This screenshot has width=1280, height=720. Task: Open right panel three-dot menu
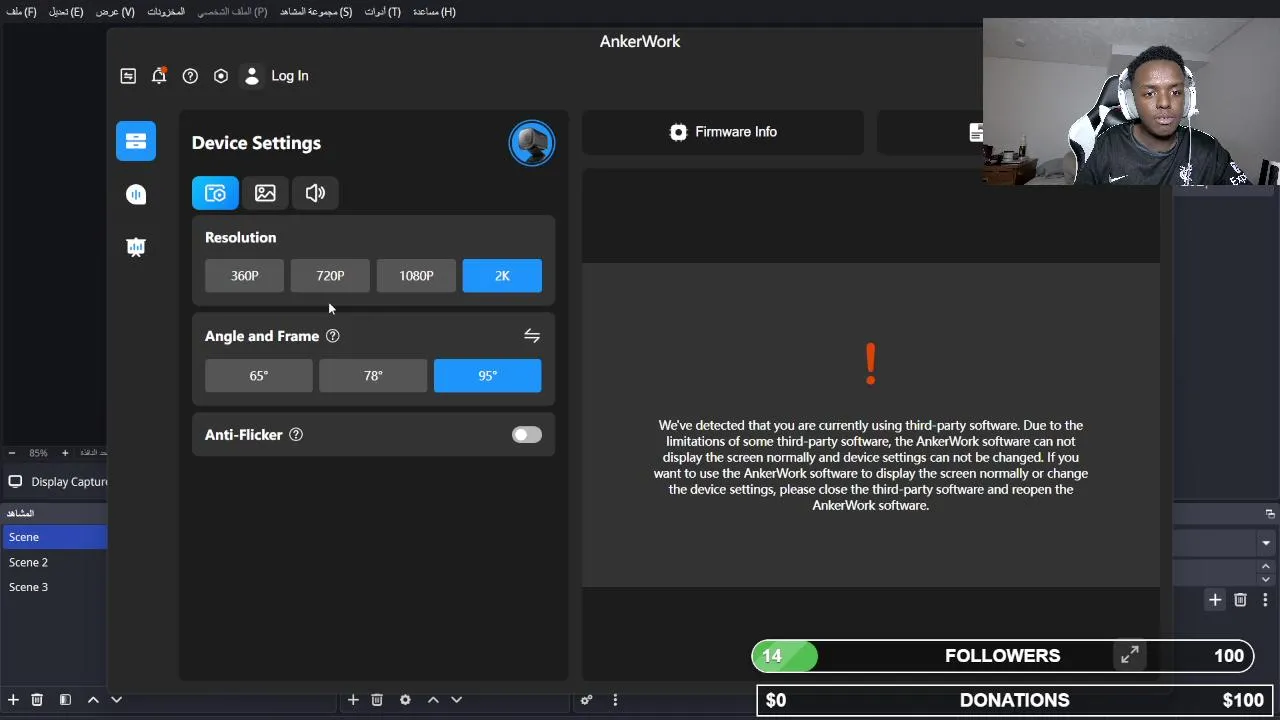(x=1266, y=600)
